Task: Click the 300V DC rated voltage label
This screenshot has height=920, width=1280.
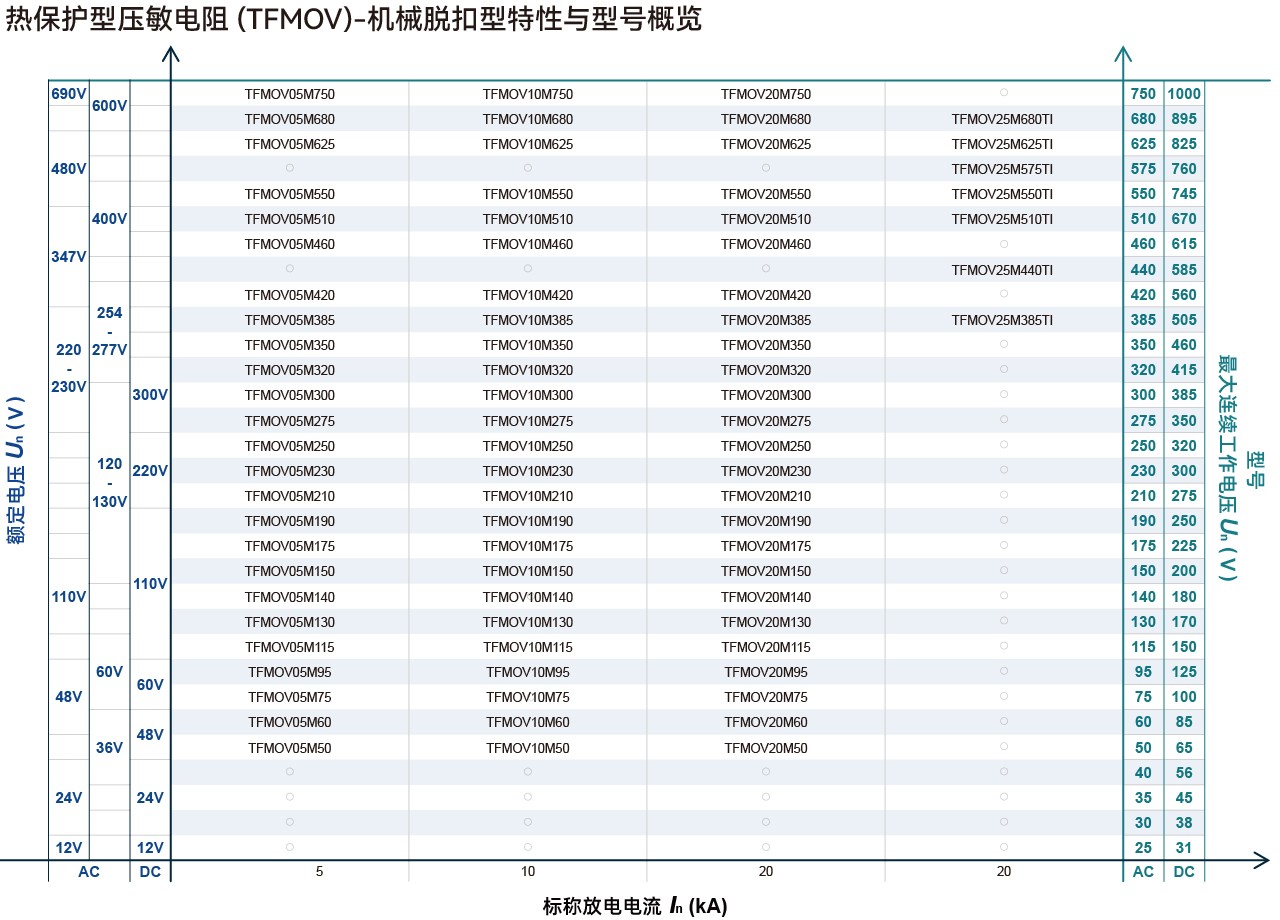Action: [150, 395]
